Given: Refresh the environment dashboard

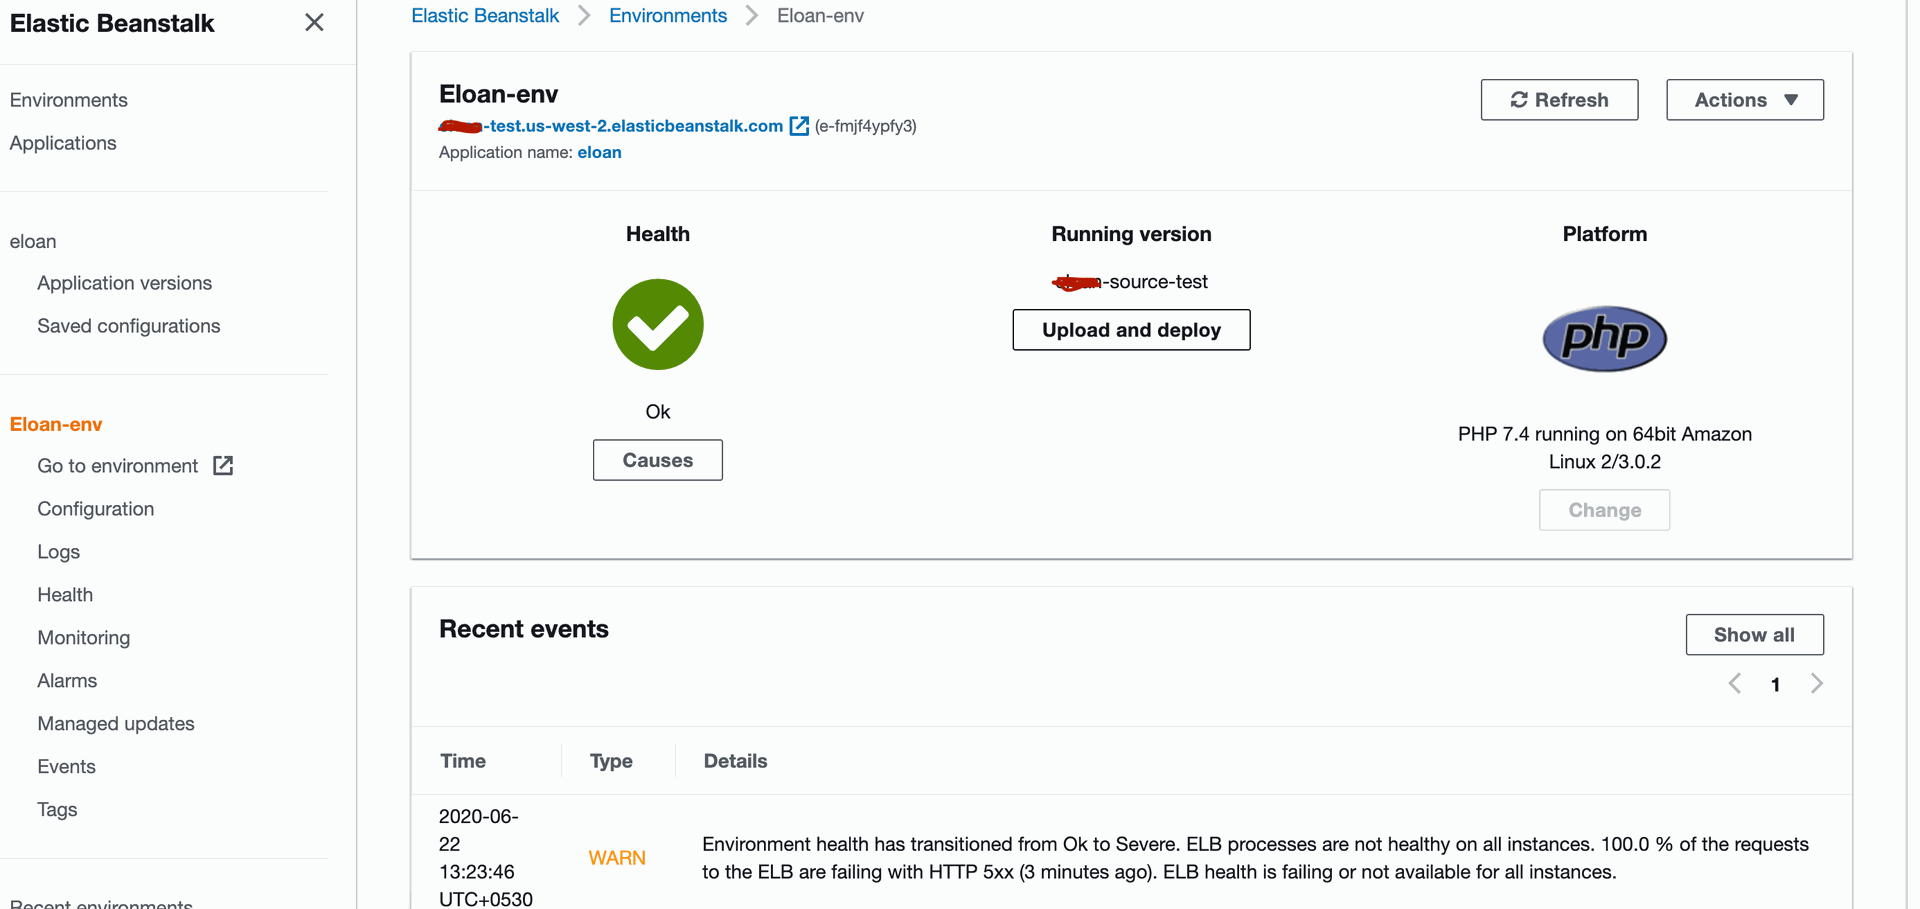Looking at the screenshot, I should pos(1559,100).
